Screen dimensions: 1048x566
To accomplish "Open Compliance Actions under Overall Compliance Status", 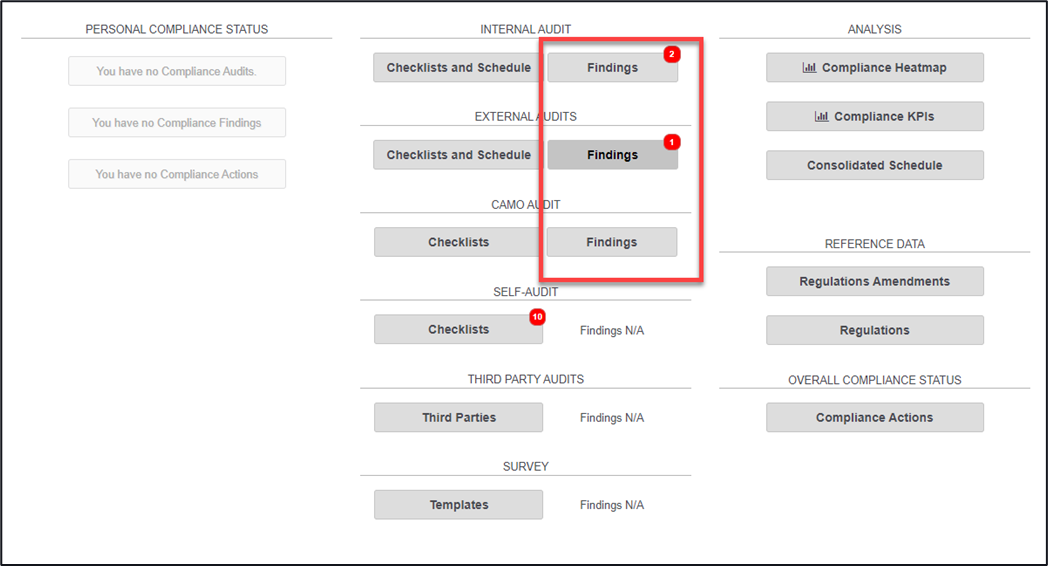I will (874, 418).
